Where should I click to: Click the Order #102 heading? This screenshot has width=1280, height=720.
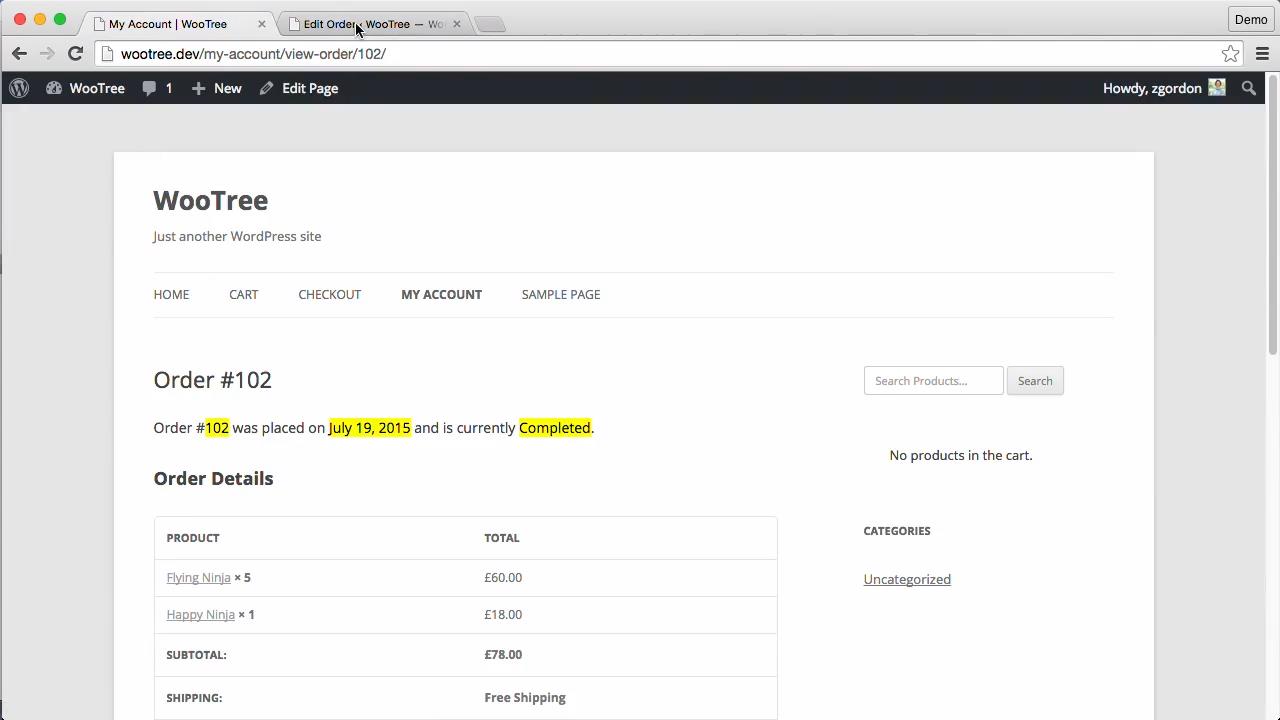coord(212,380)
